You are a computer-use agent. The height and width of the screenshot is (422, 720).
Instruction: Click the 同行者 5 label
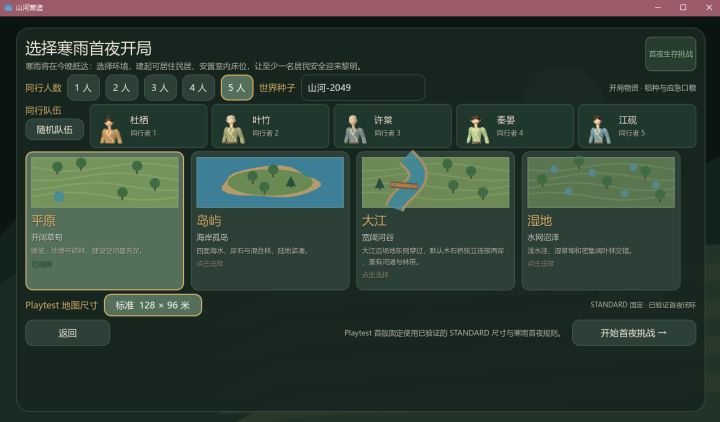coord(632,133)
